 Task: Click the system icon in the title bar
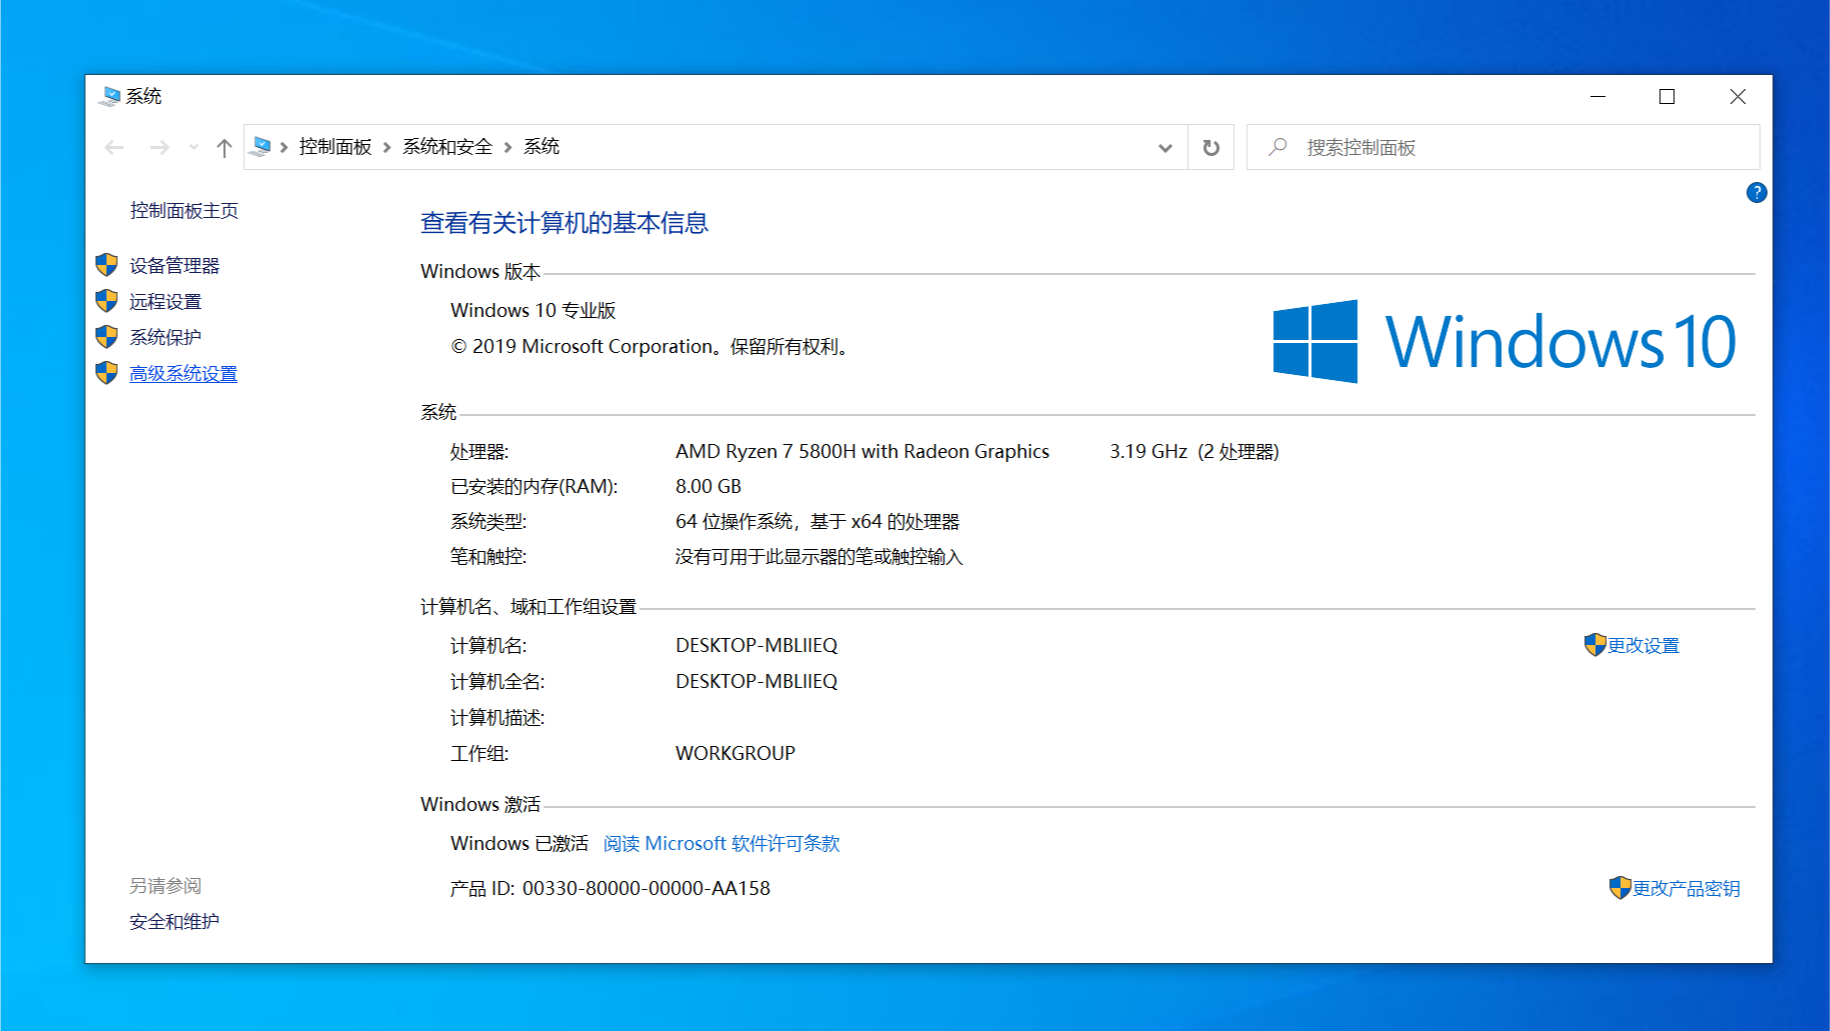(110, 96)
